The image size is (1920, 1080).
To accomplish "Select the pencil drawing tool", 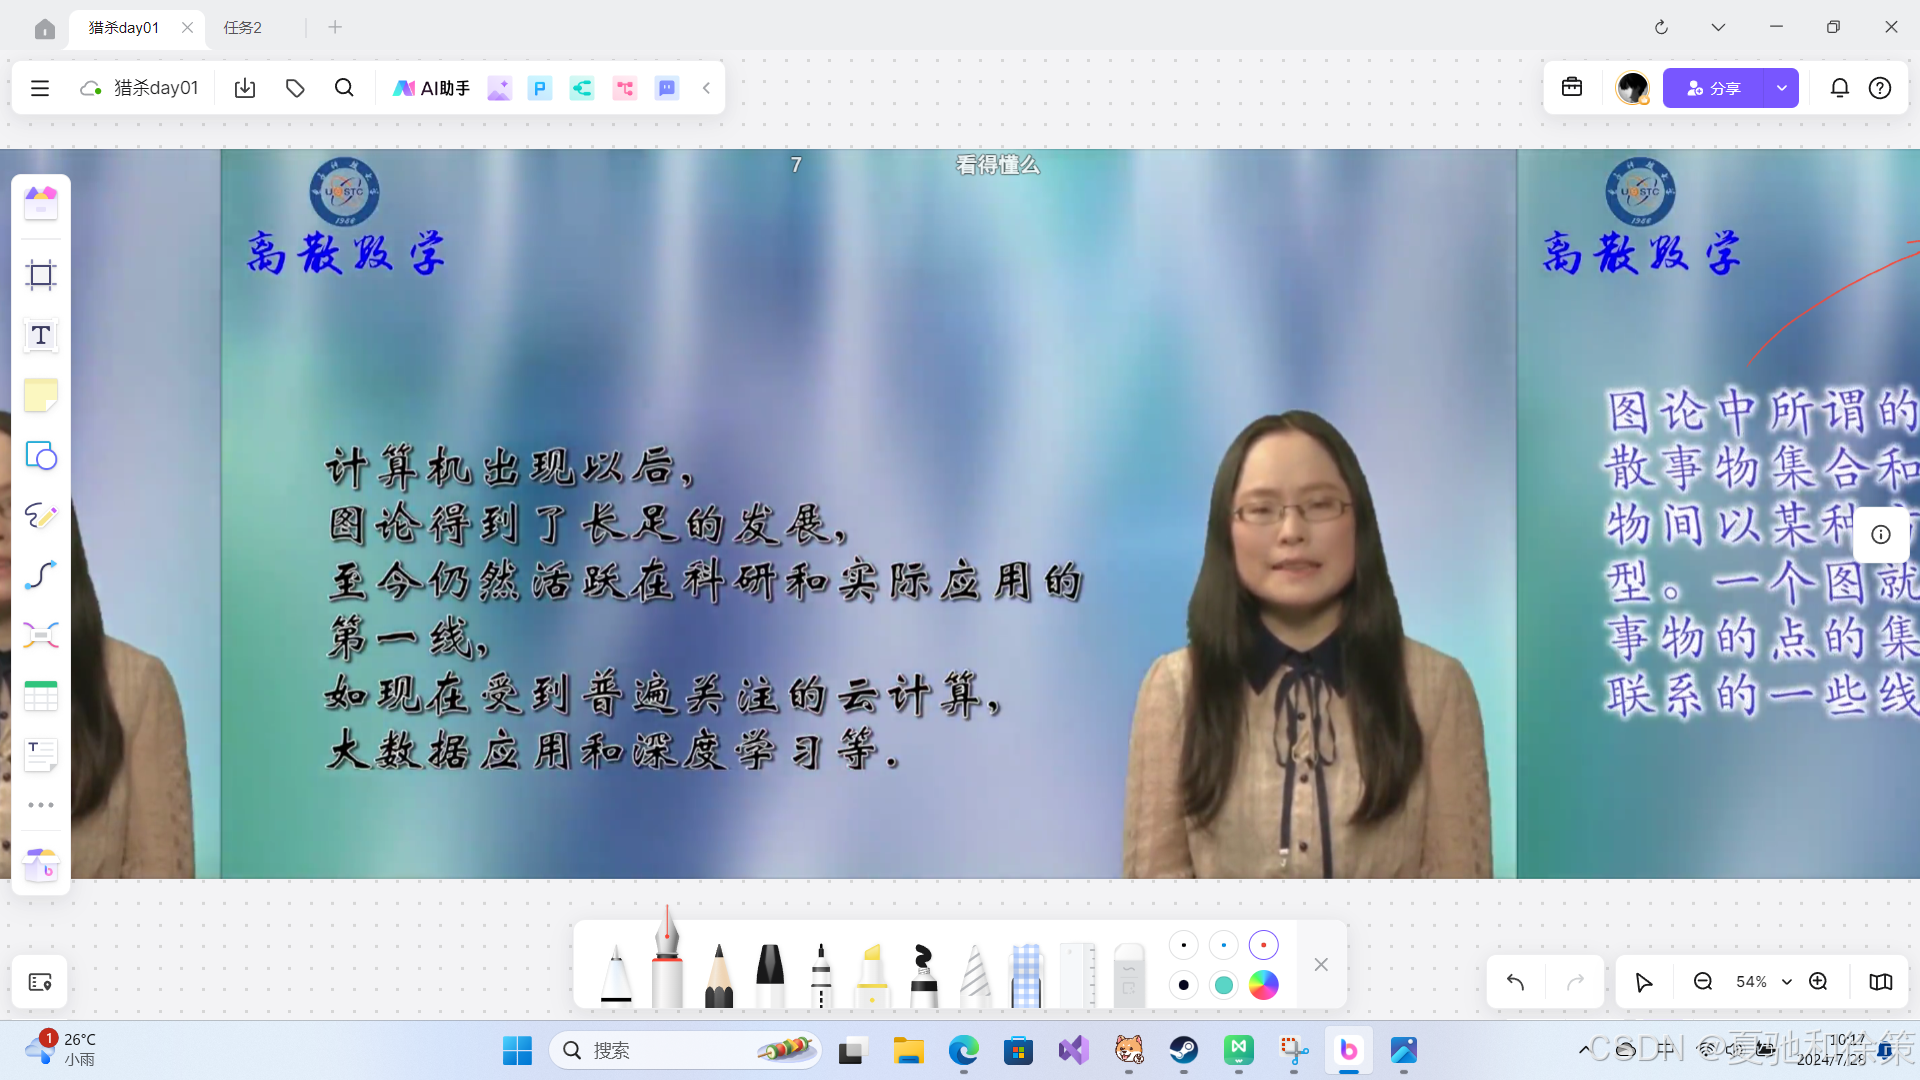I will 718,975.
